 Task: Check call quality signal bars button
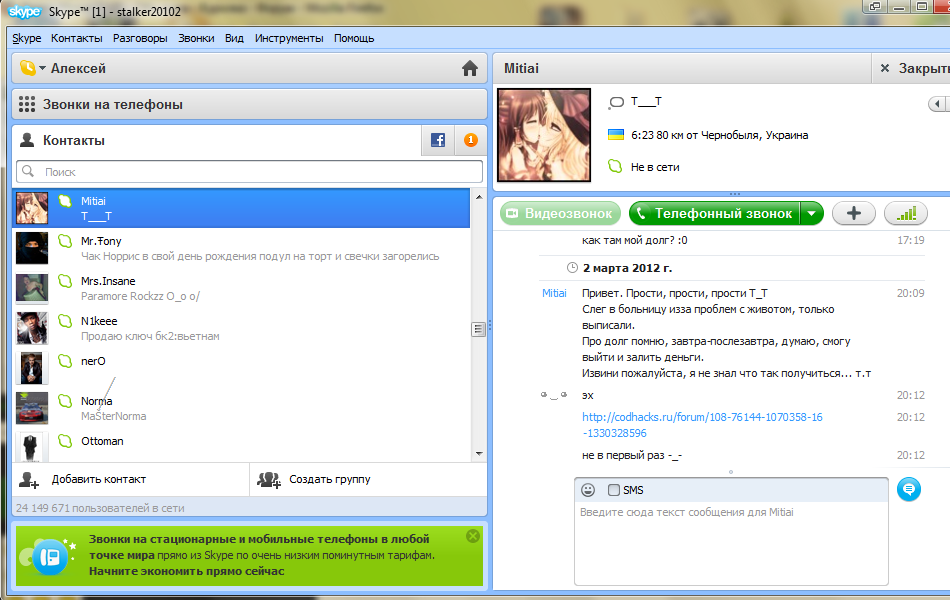(905, 213)
